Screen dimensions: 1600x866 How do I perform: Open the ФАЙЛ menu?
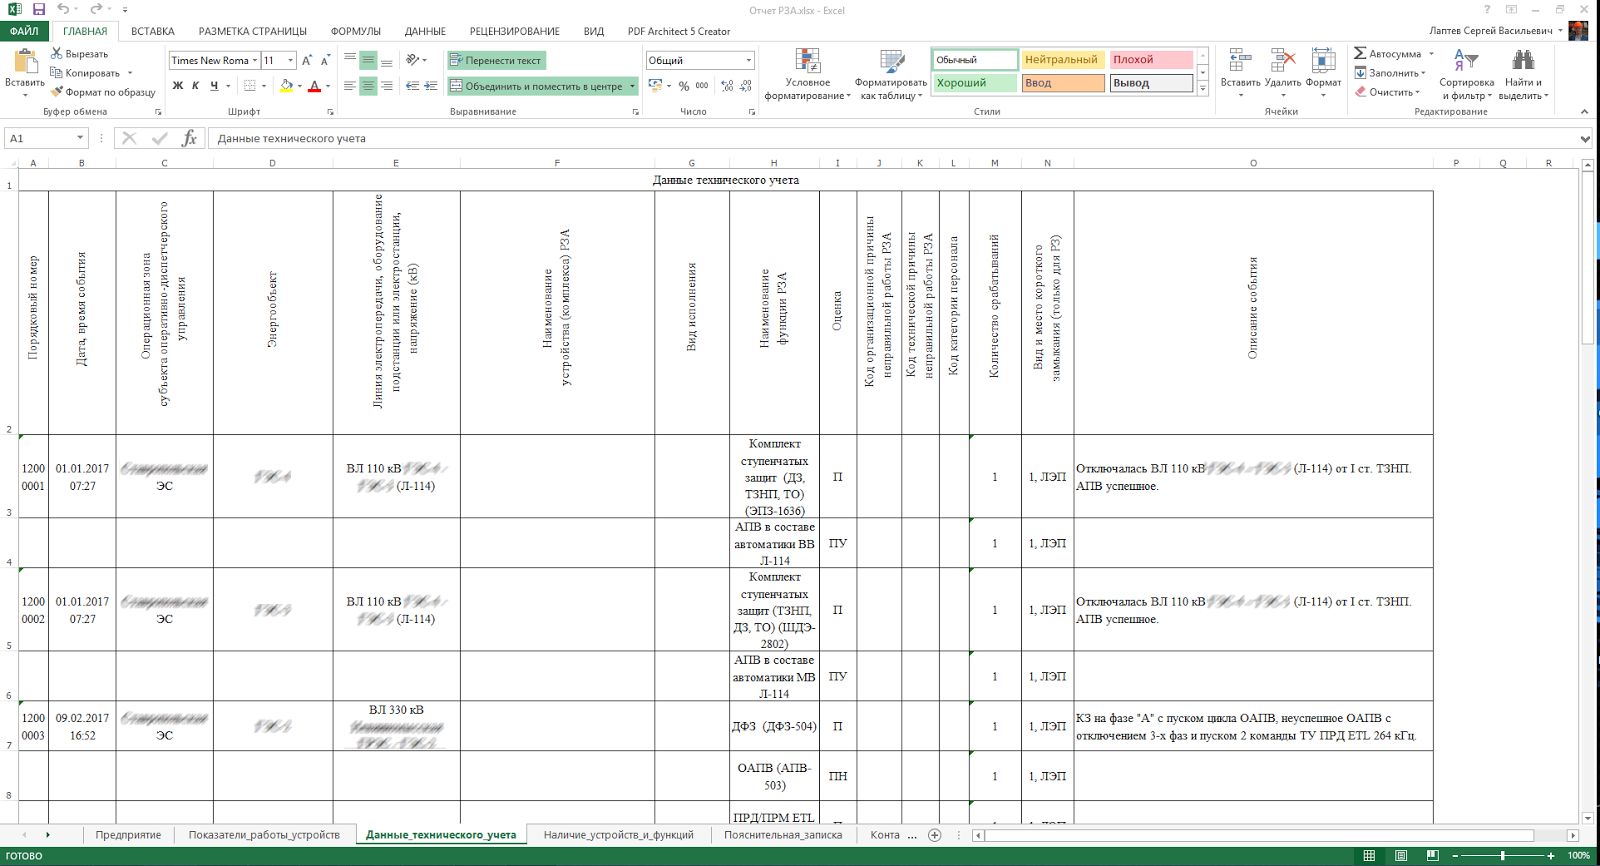point(24,31)
